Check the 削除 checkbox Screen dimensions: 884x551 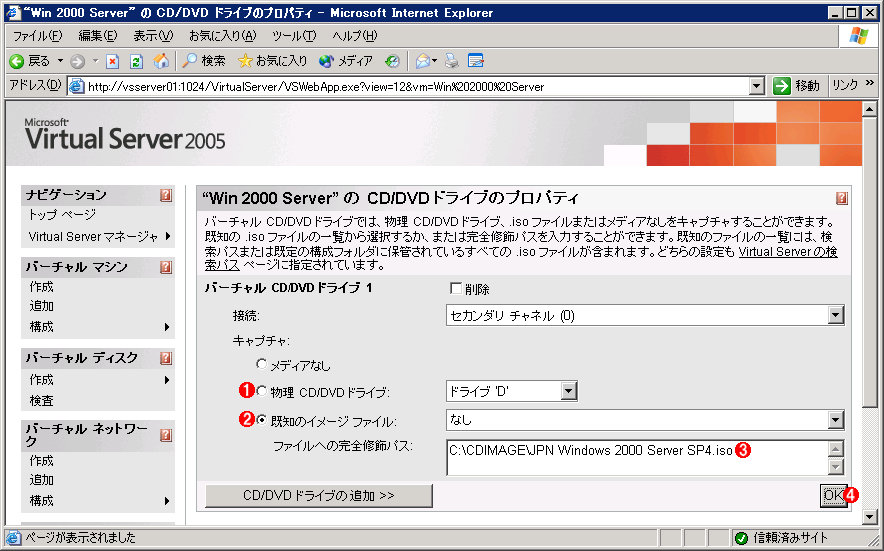point(456,288)
